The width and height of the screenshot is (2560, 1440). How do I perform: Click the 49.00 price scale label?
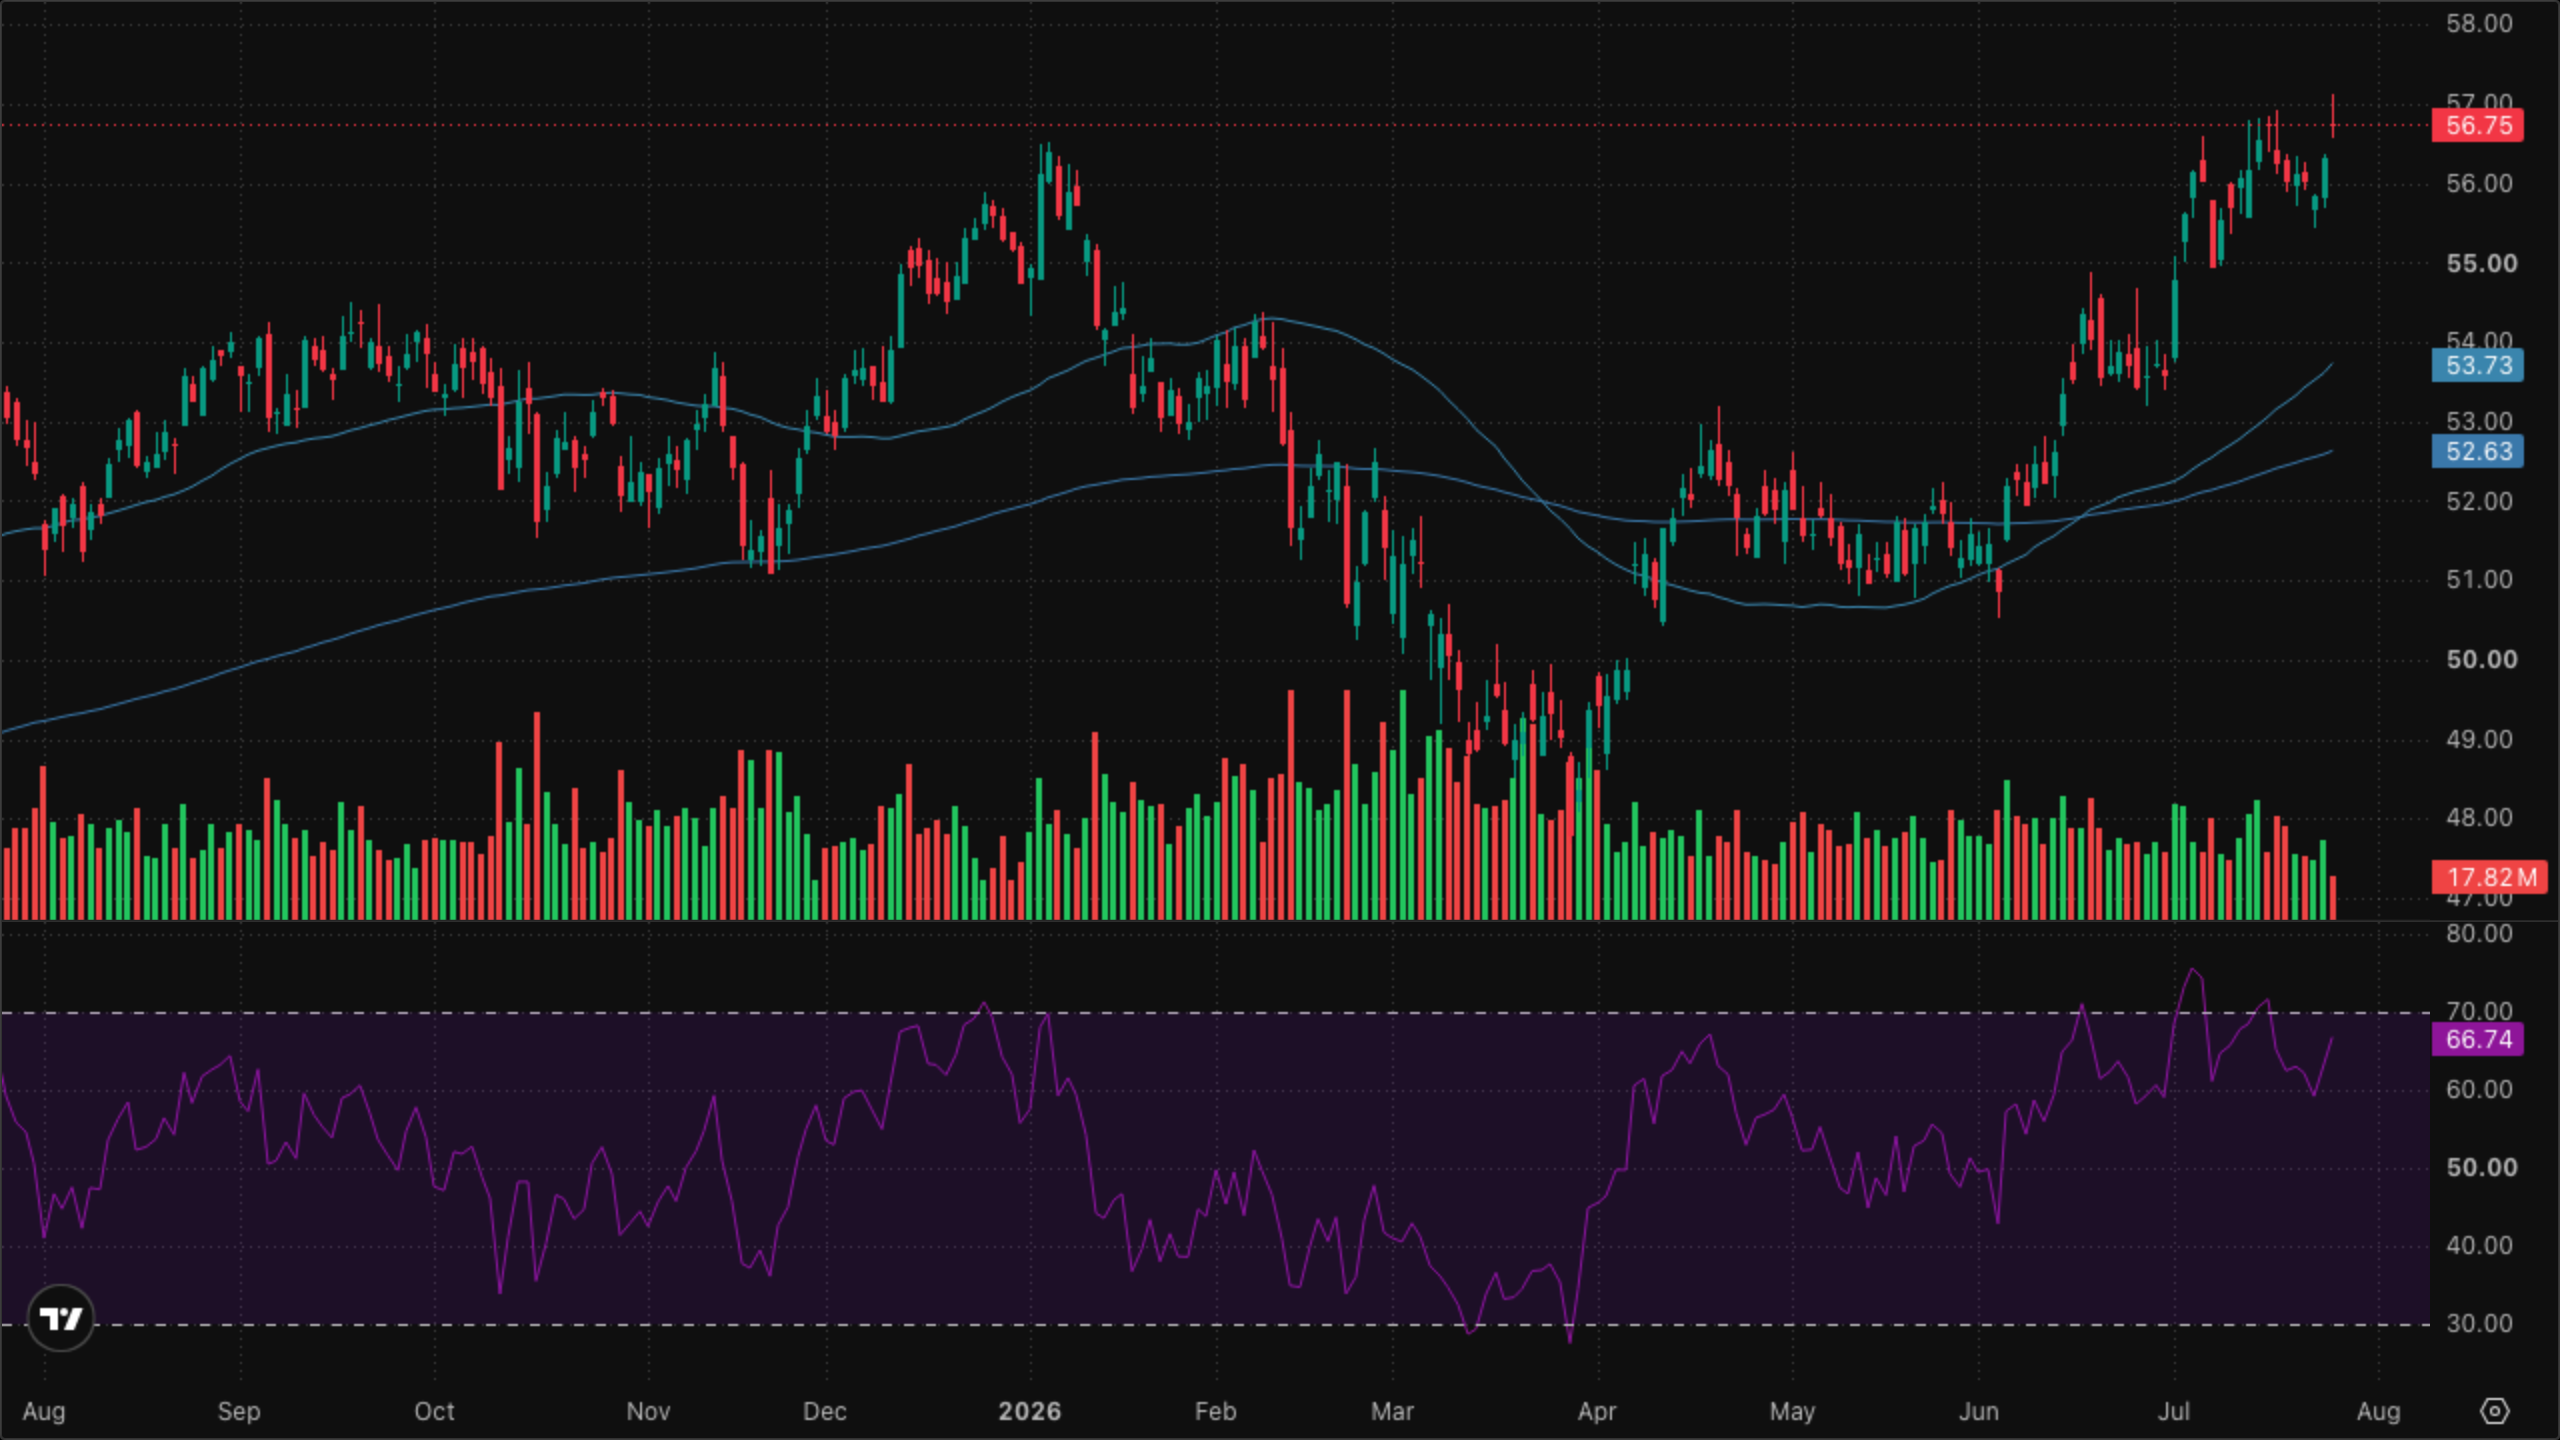tap(2479, 740)
